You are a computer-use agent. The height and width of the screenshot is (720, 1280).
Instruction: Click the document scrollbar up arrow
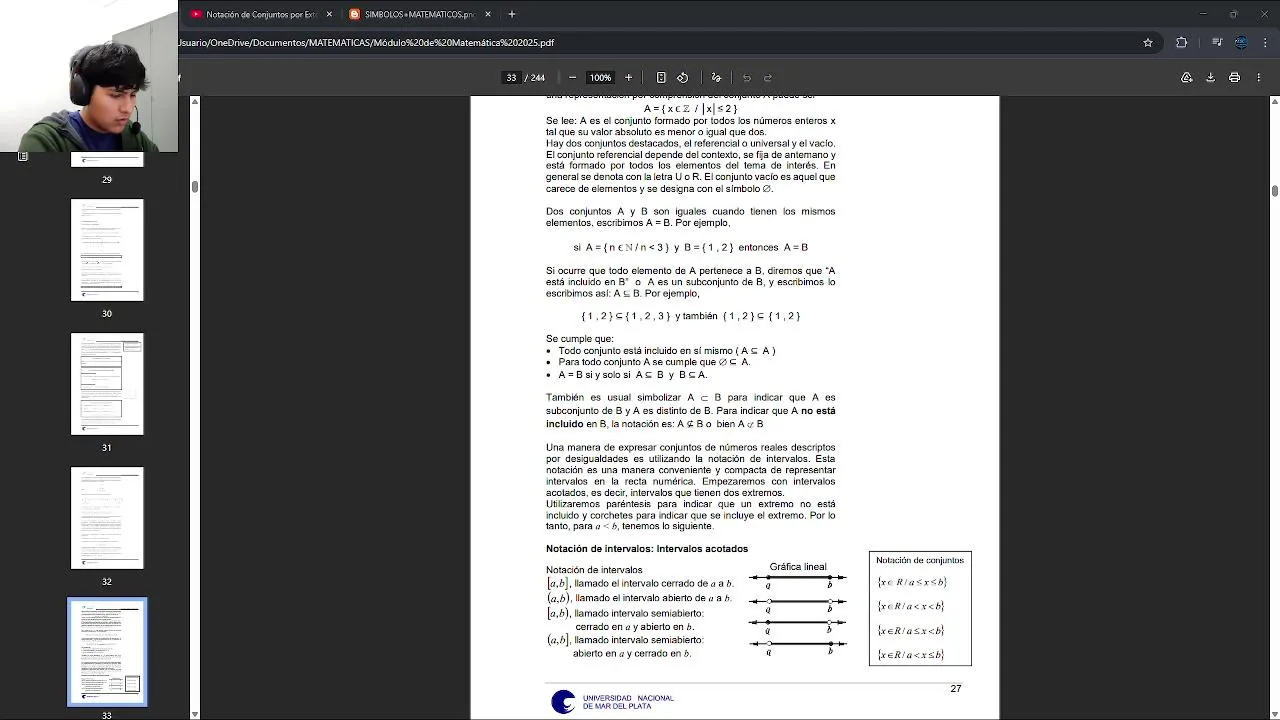click(1274, 101)
